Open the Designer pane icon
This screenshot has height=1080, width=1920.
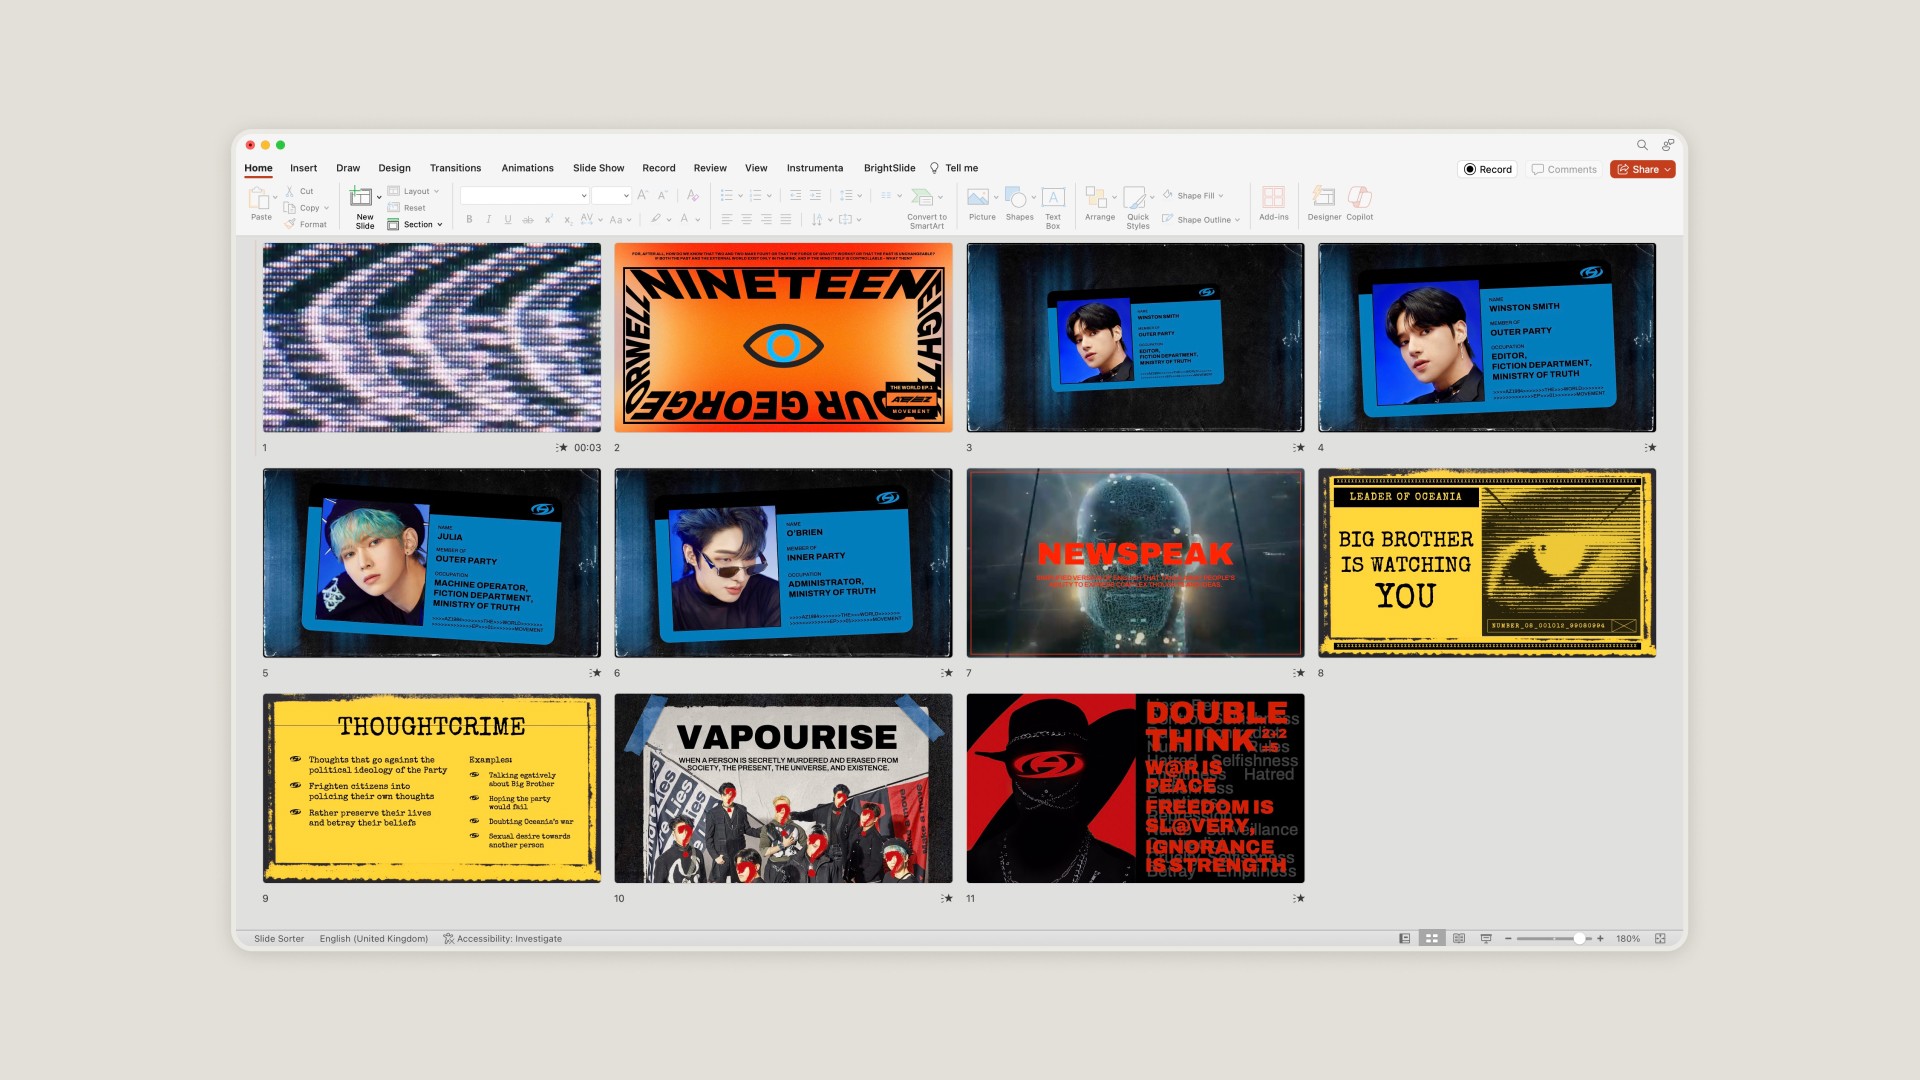(1323, 198)
